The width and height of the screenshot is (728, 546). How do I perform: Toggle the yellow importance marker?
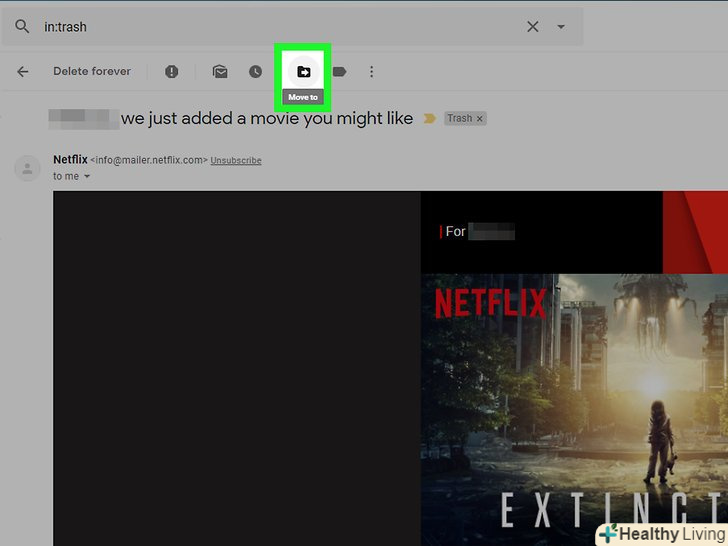pyautogui.click(x=429, y=119)
